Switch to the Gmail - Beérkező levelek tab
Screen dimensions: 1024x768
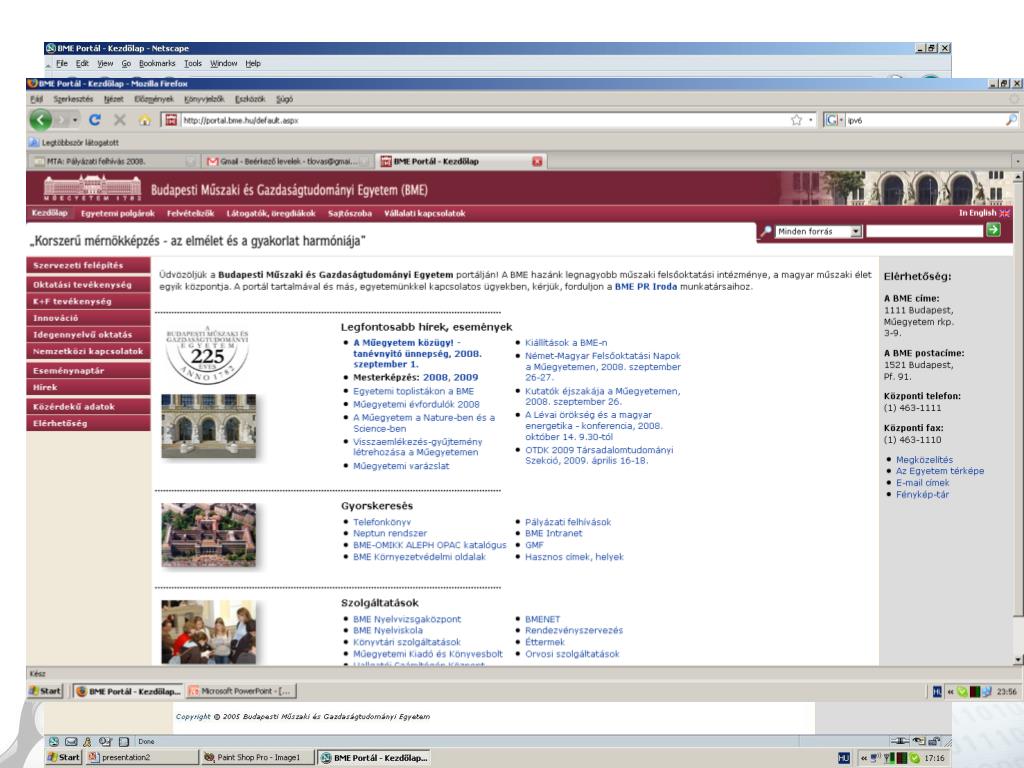(288, 161)
